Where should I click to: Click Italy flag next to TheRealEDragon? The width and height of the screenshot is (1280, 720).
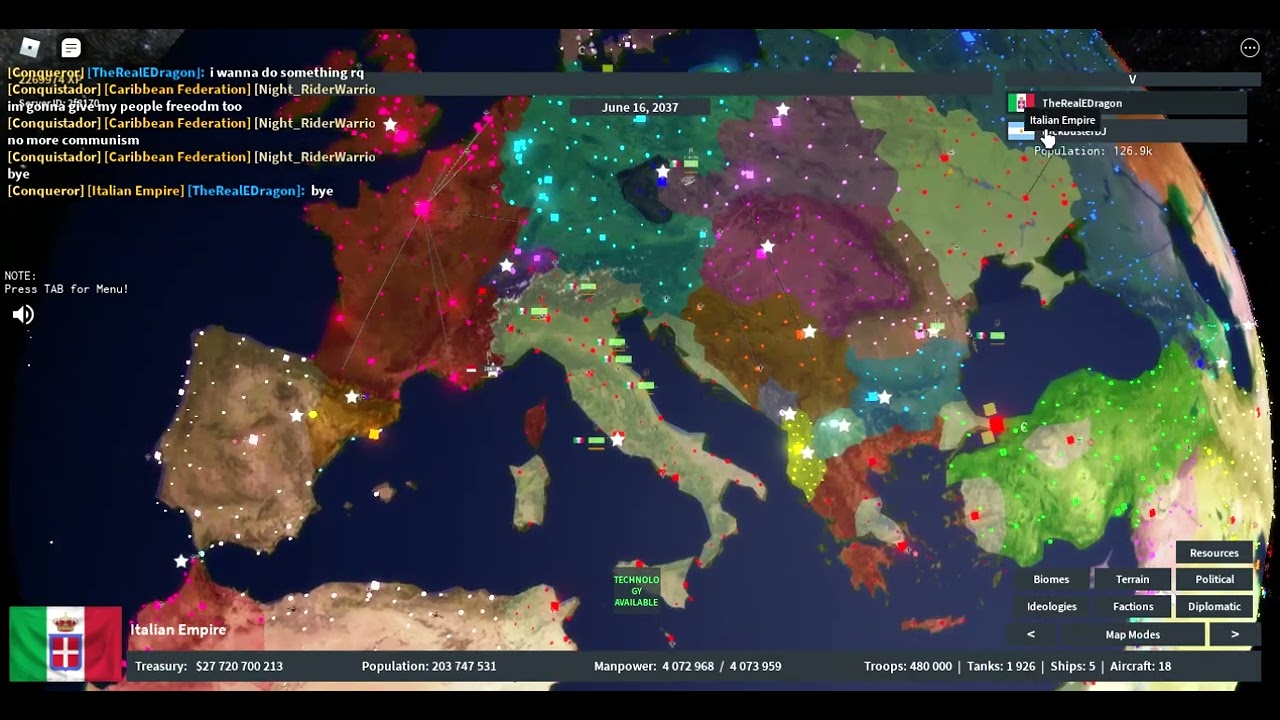(x=1021, y=103)
